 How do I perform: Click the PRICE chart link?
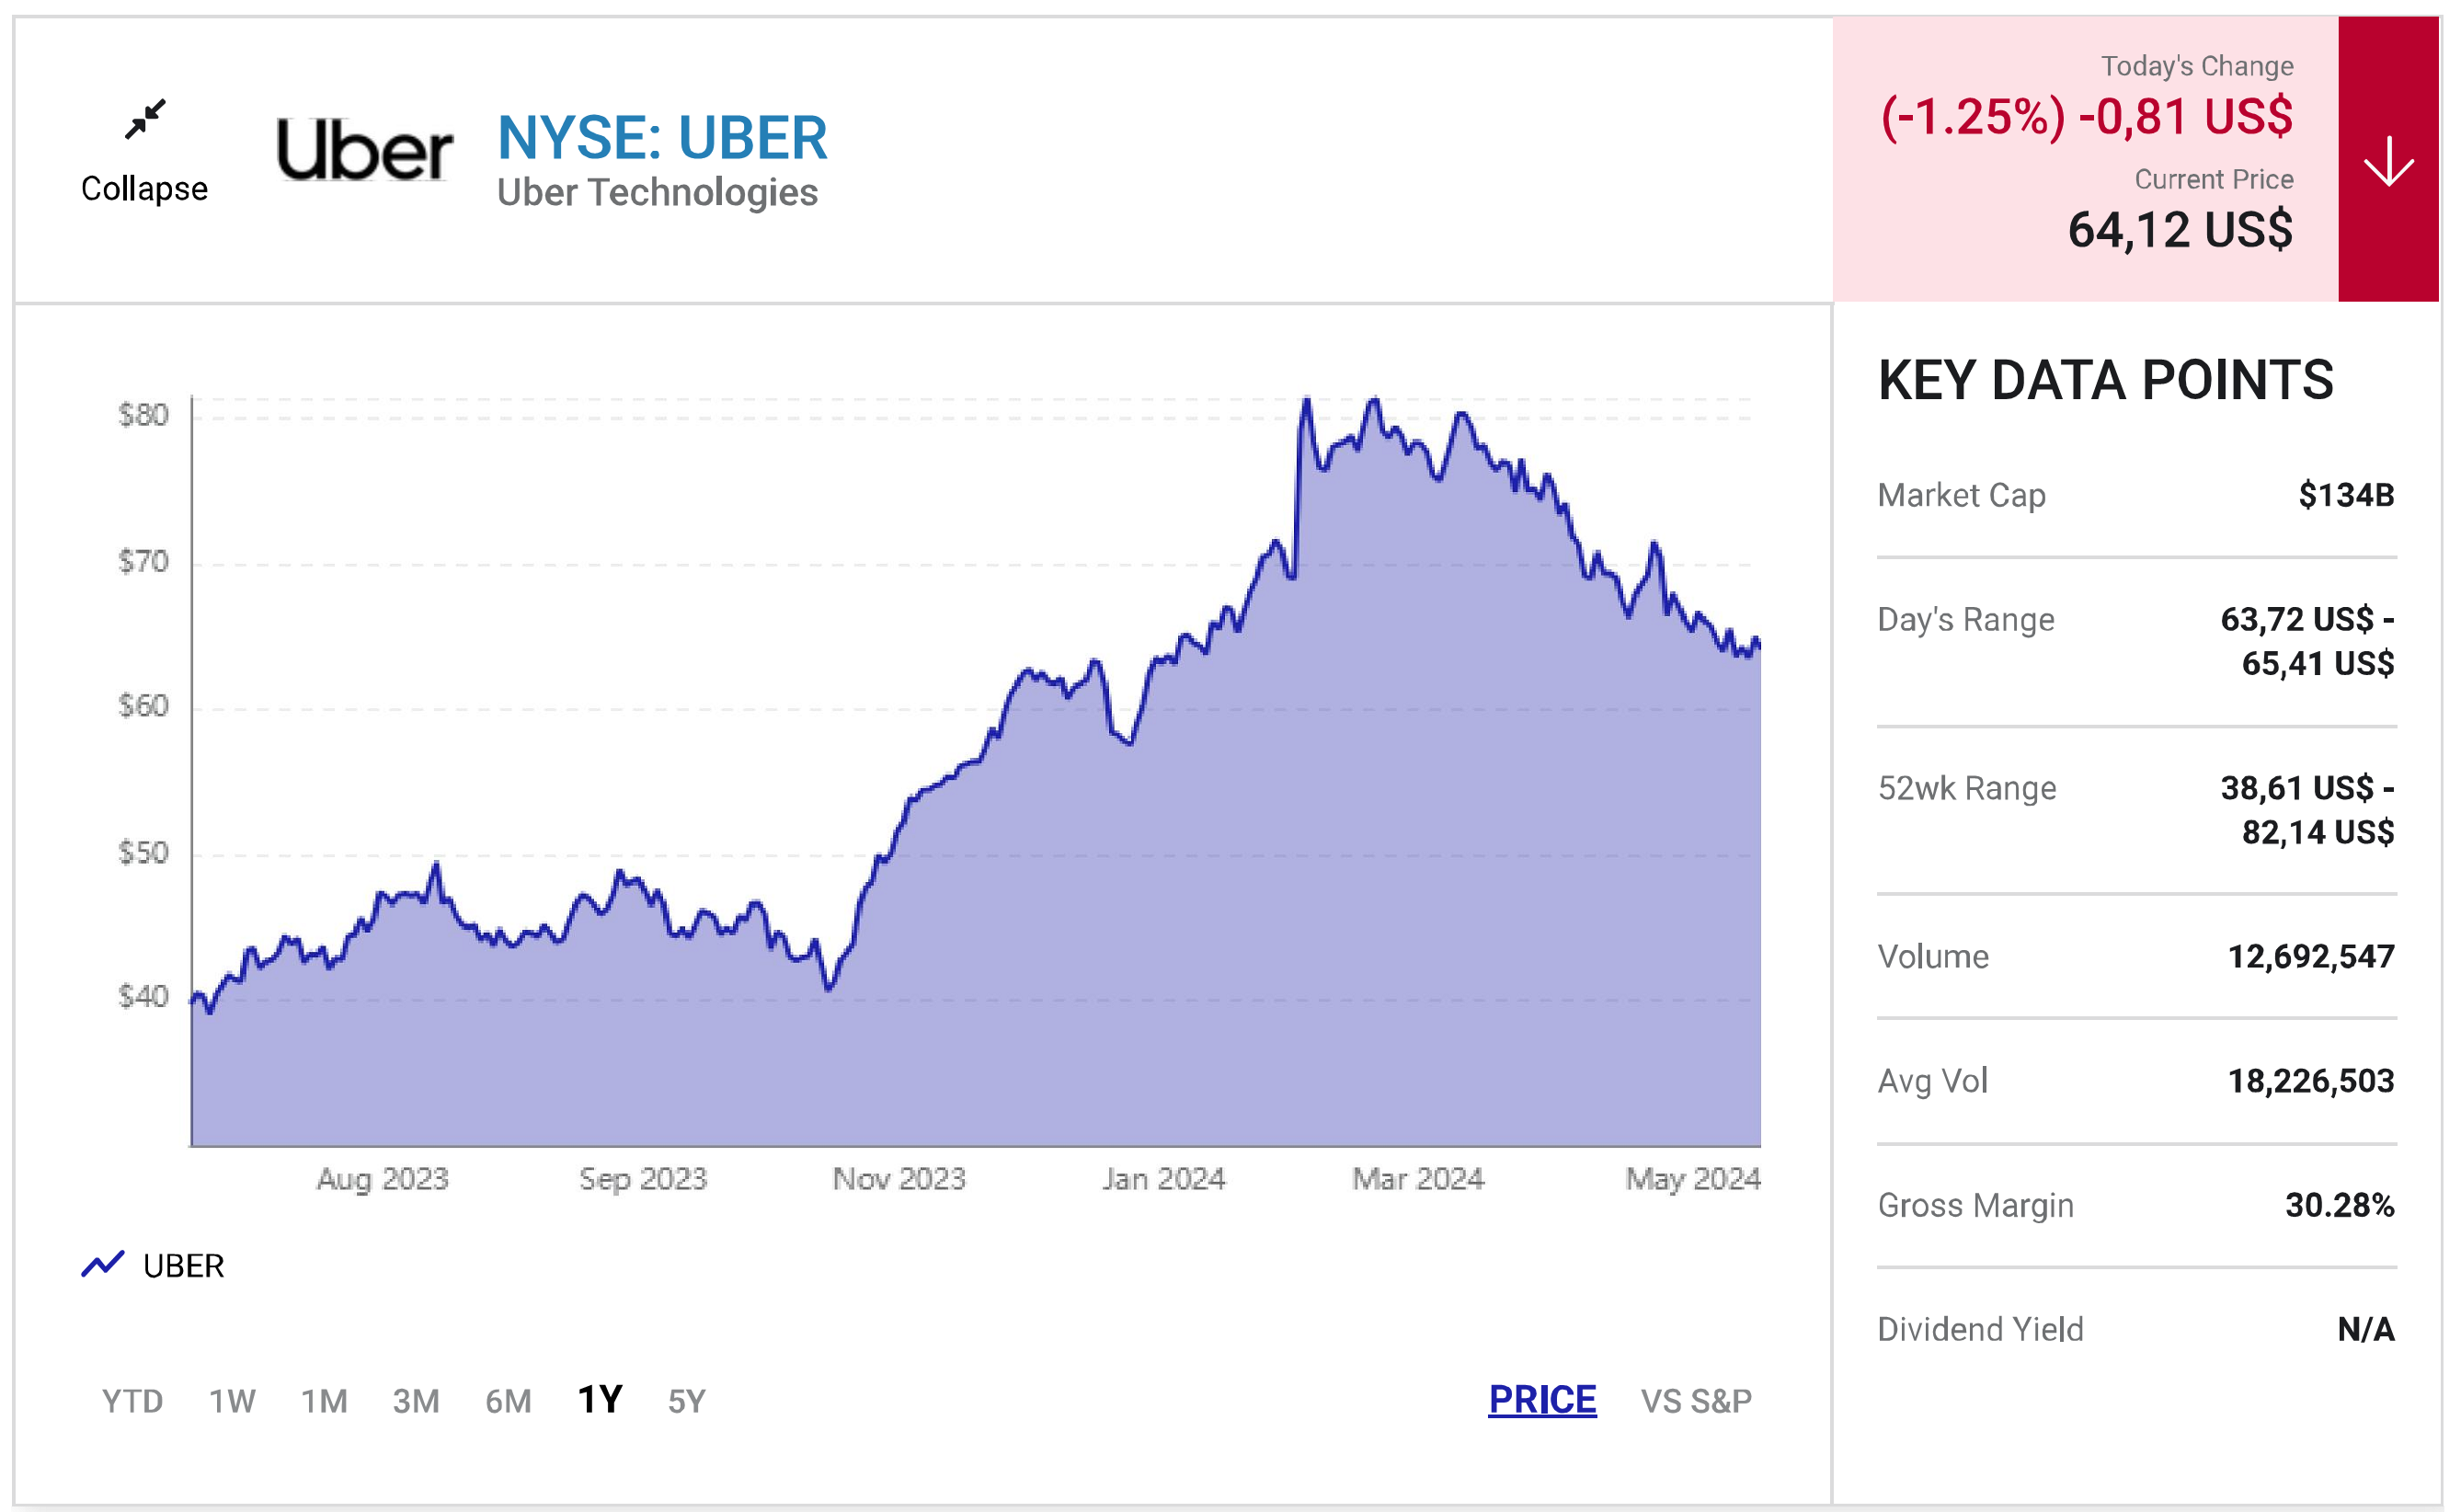1542,1400
